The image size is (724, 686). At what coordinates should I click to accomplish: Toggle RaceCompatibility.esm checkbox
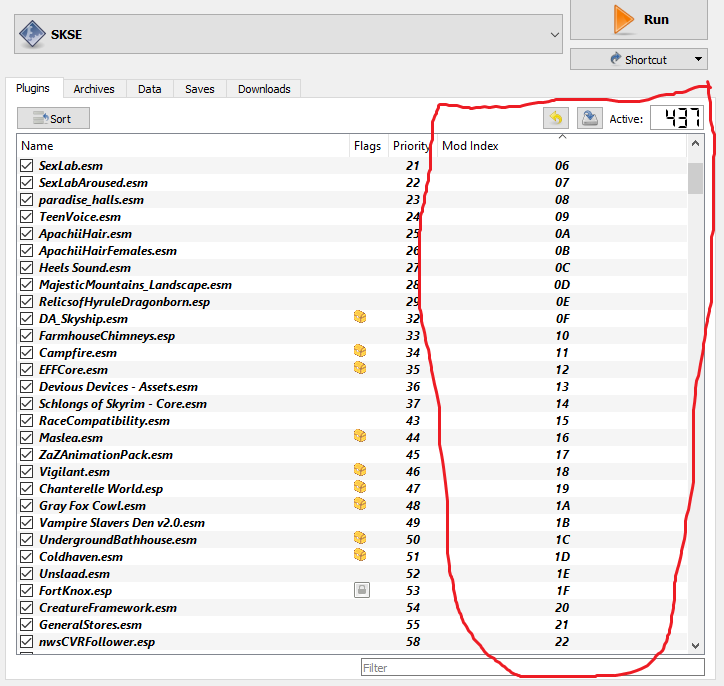tap(27, 421)
